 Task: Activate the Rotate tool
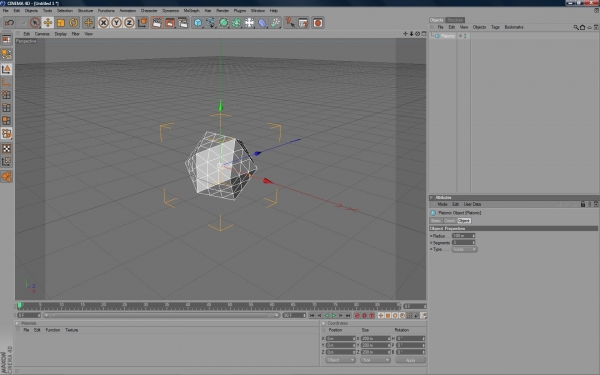click(73, 23)
